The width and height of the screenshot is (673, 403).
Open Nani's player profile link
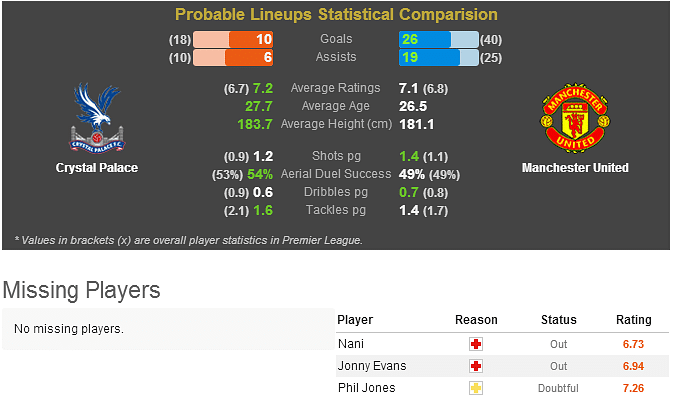coord(351,344)
